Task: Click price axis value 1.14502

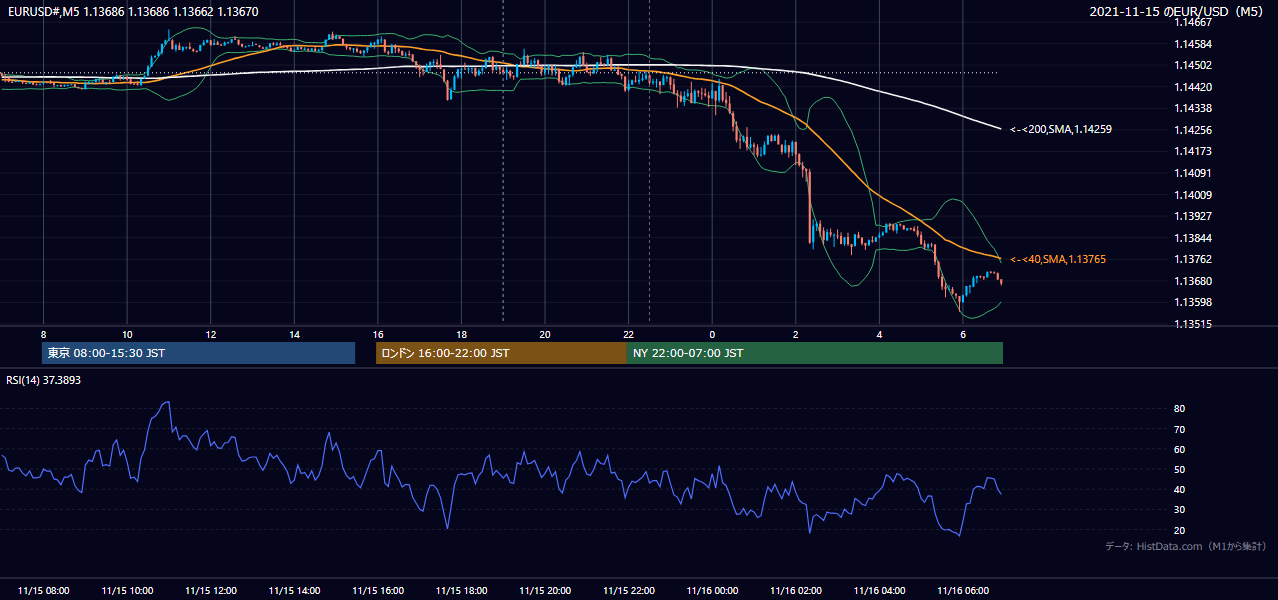Action: (x=1193, y=66)
